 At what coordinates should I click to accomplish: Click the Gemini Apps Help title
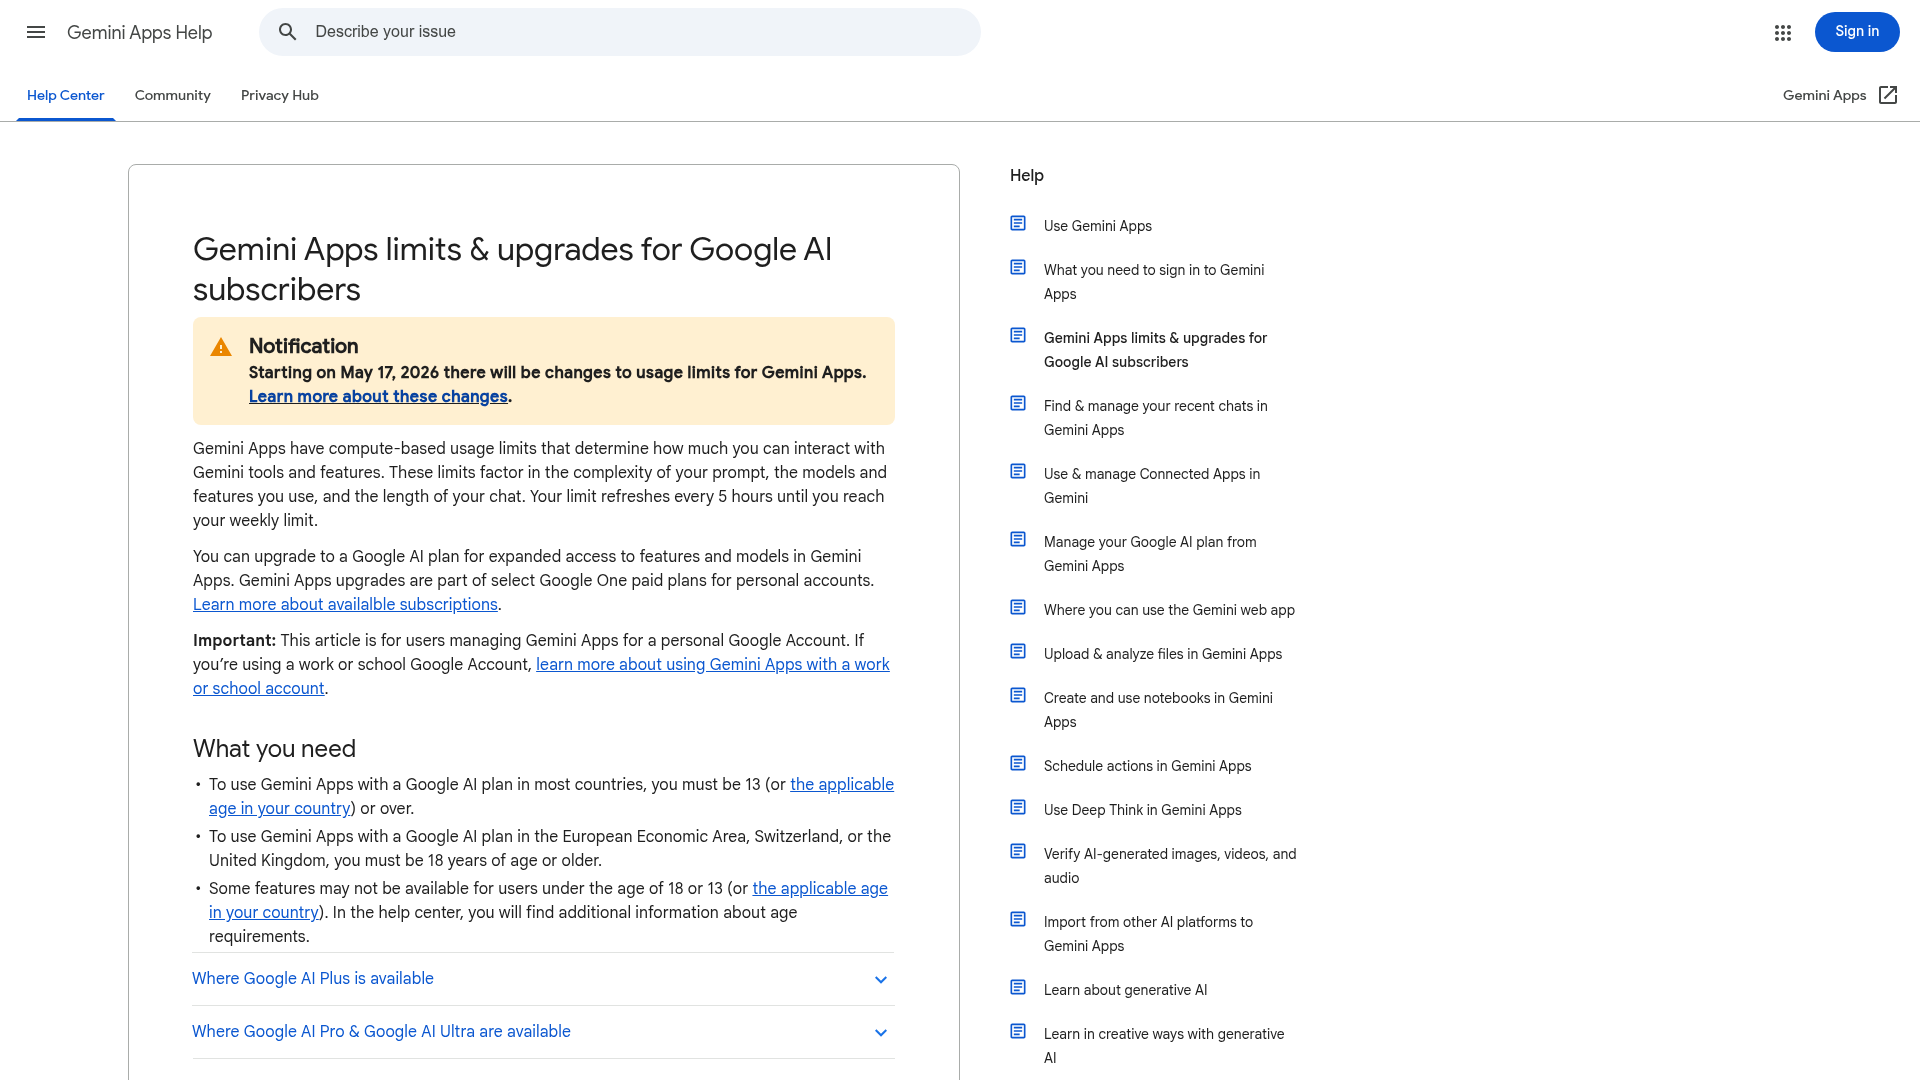[x=140, y=33]
